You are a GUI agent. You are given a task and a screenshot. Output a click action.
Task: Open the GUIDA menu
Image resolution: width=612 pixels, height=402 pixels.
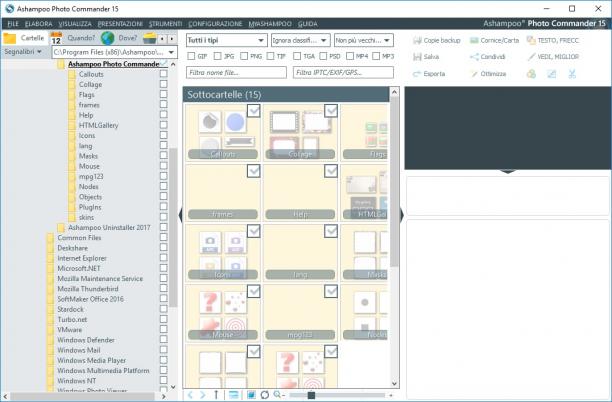308,24
